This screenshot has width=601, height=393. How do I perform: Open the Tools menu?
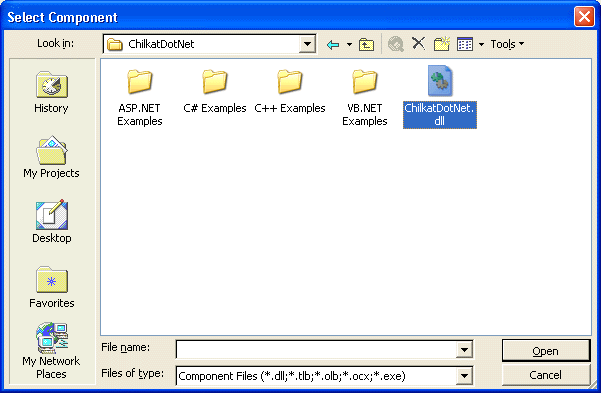(x=507, y=44)
